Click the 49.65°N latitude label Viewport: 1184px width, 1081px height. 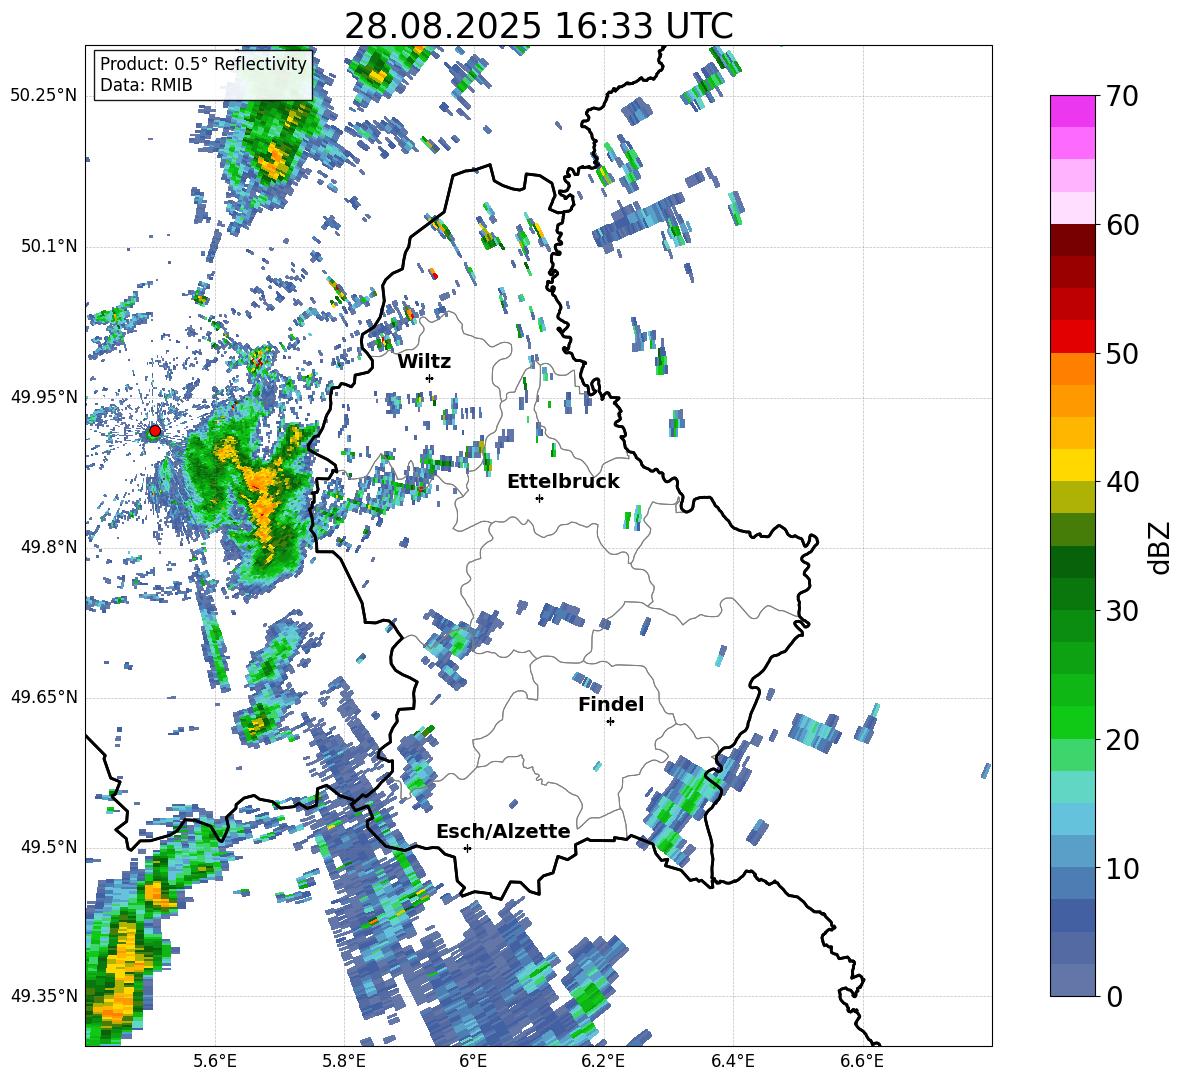point(44,697)
